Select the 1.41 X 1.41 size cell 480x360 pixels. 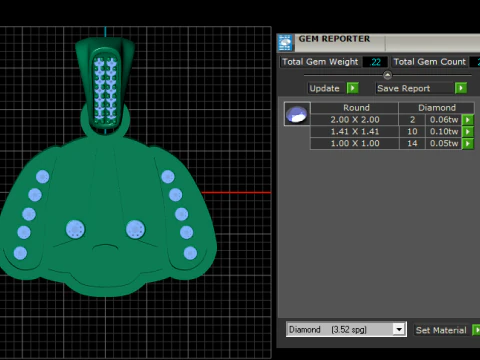click(x=355, y=132)
